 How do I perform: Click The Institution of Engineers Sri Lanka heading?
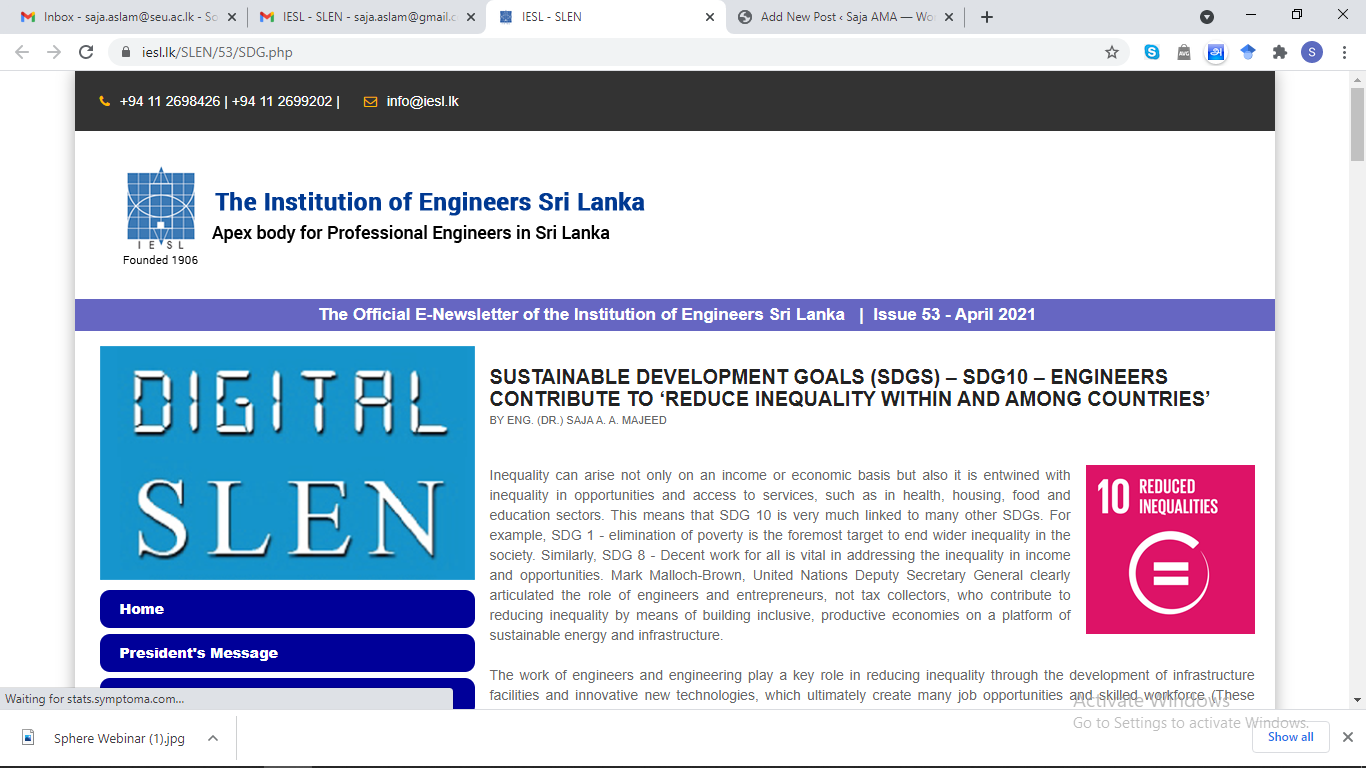tap(430, 202)
